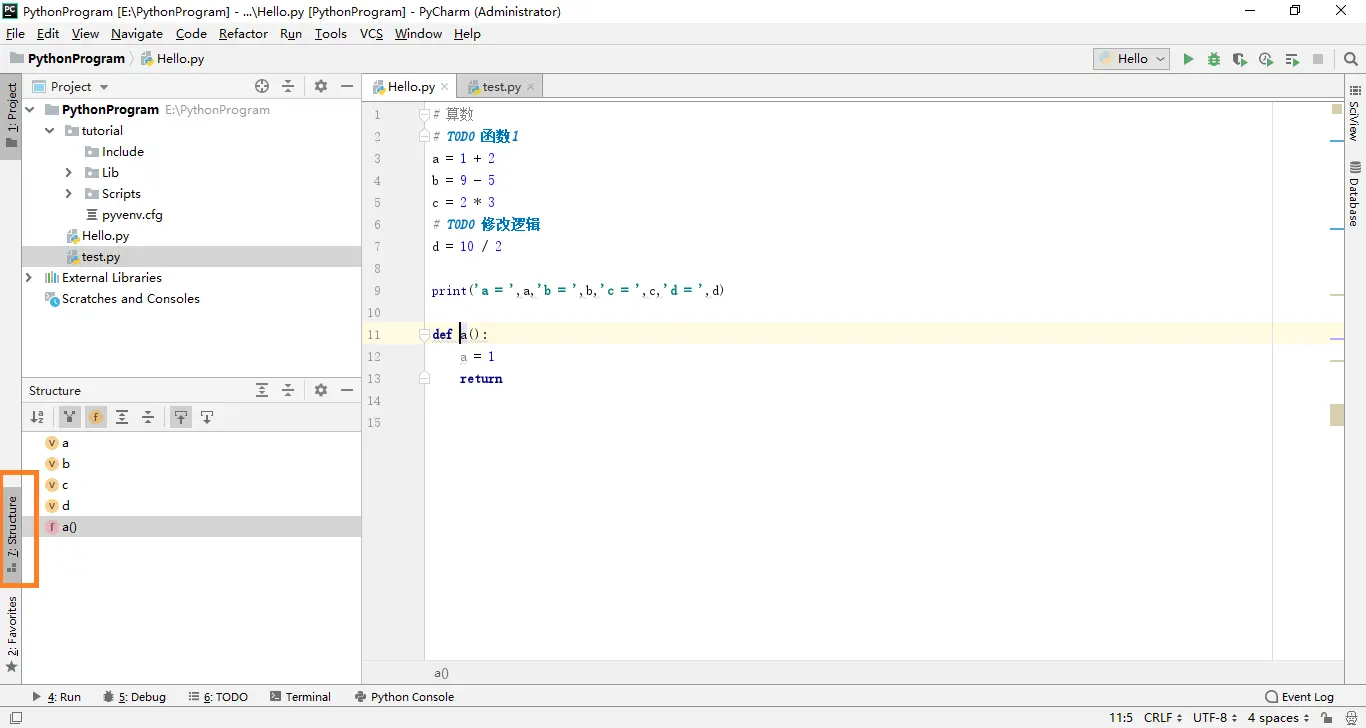Open the 5: Debug tool window
Viewport: 1366px width, 728px height.
point(134,697)
